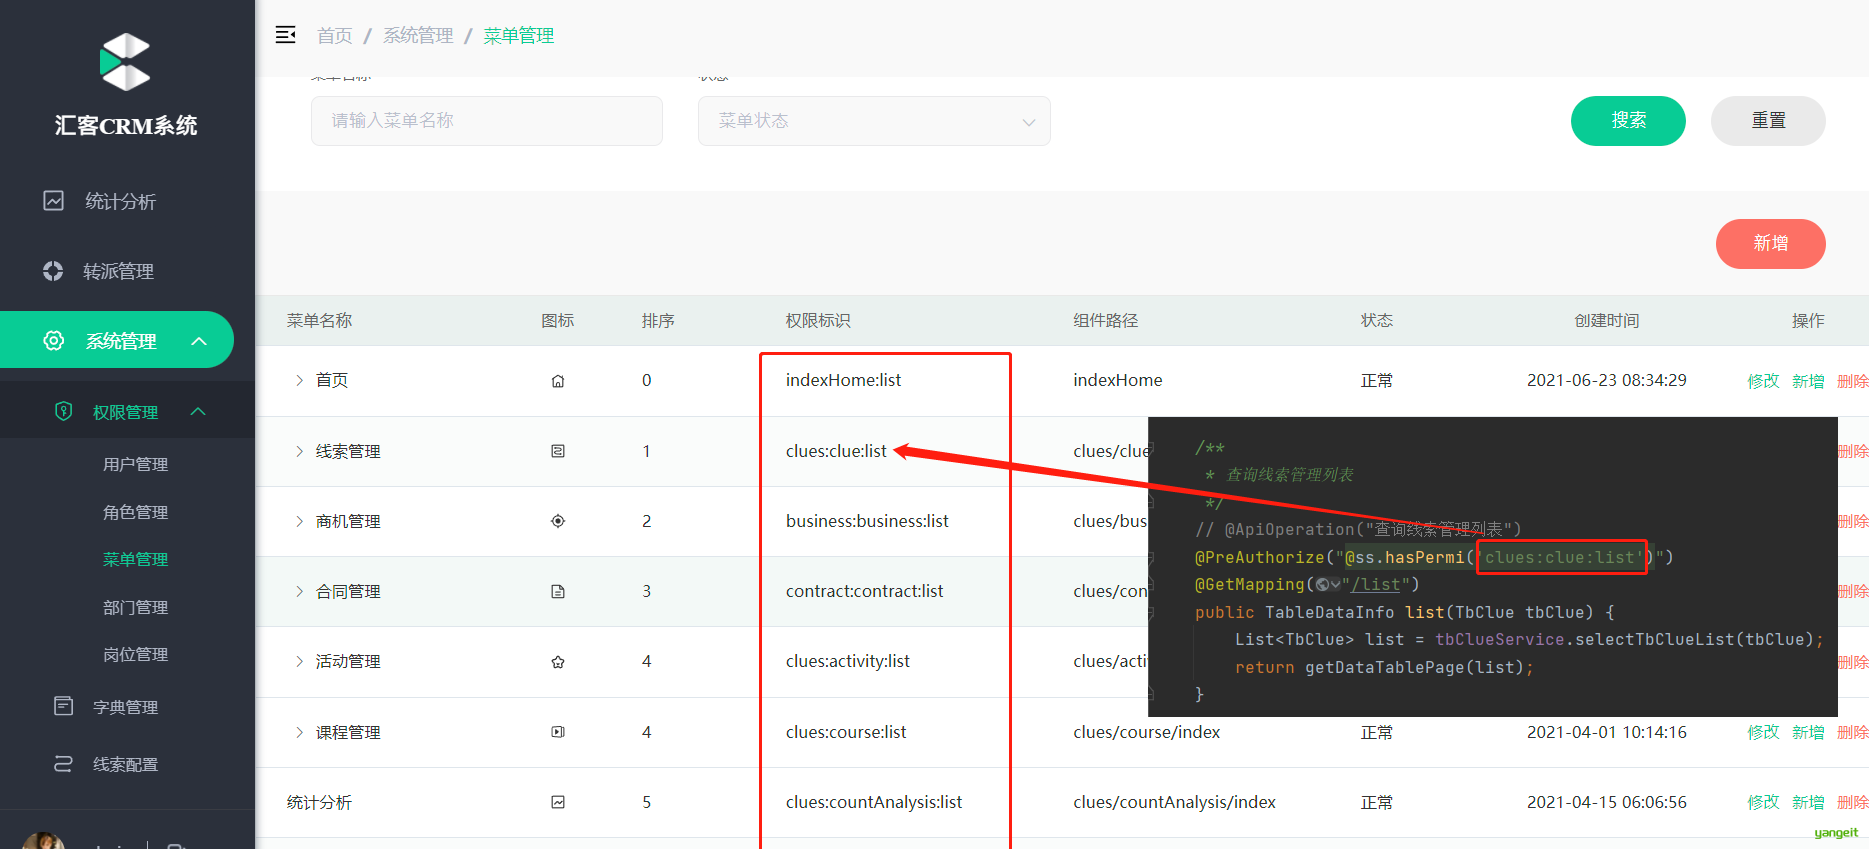Screen dimensions: 1869x849
Task: Click the 线索配置 sidebar icon
Action: (63, 764)
